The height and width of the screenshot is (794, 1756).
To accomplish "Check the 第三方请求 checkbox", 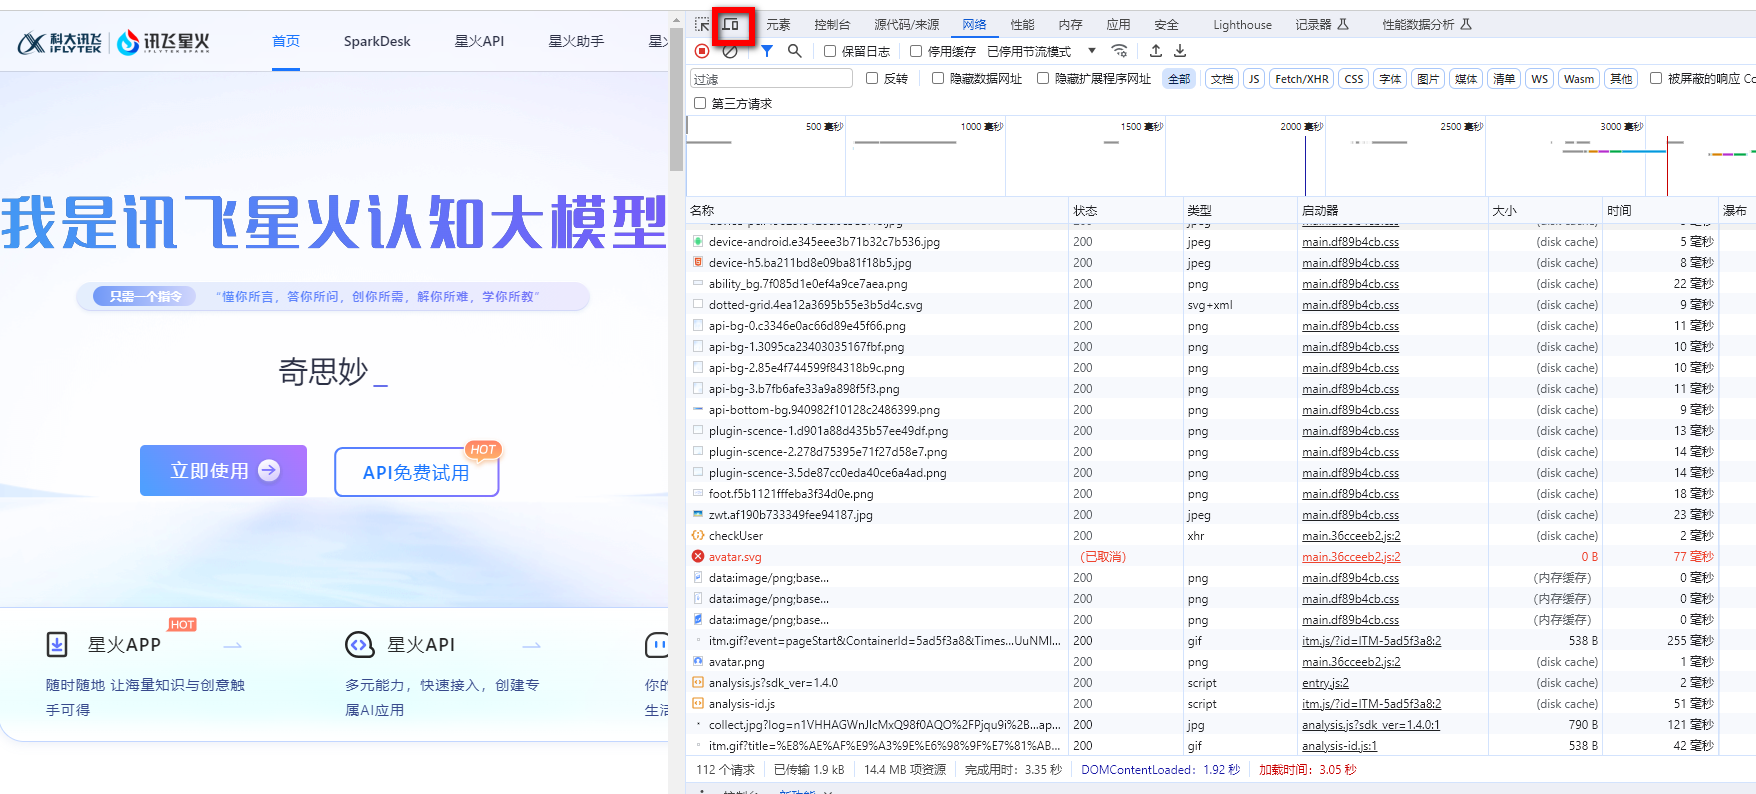I will (700, 103).
